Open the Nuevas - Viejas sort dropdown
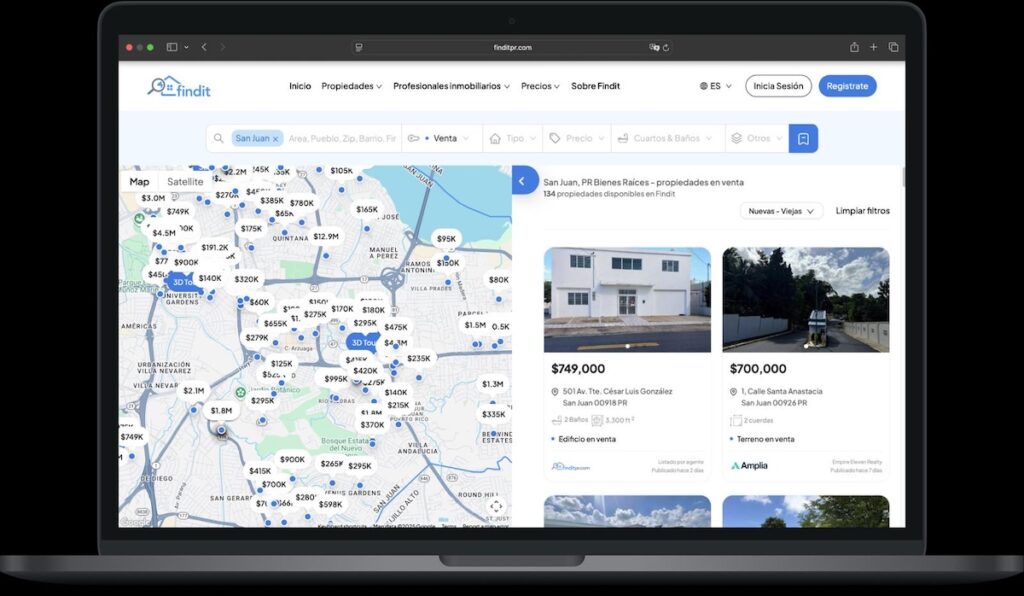The width and height of the screenshot is (1024, 596). click(x=780, y=210)
